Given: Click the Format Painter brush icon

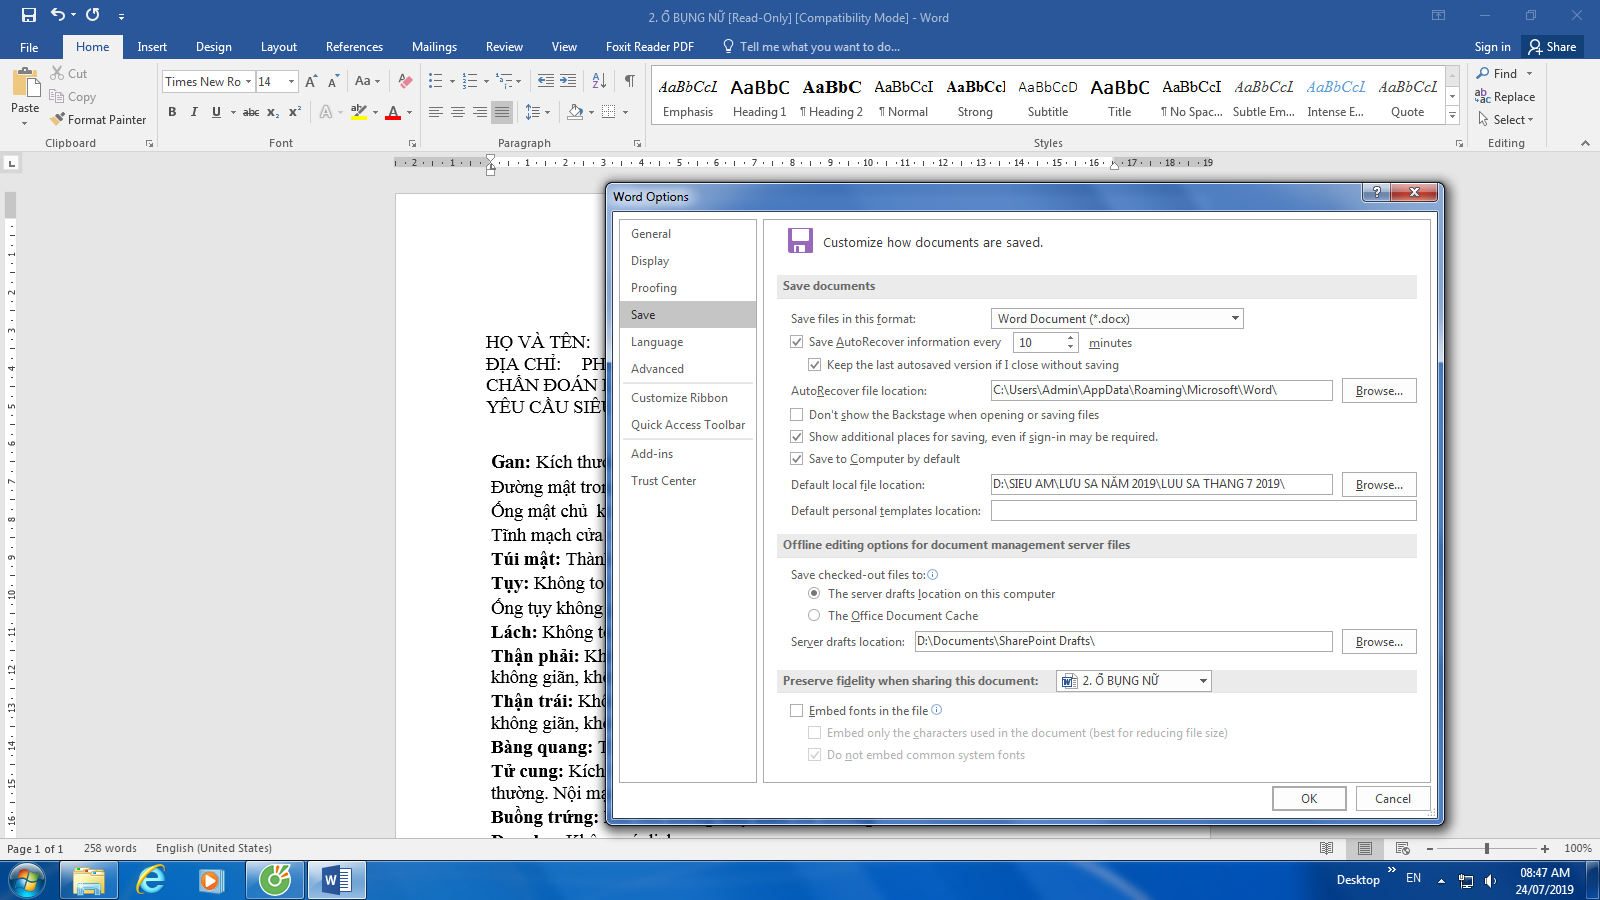Looking at the screenshot, I should 58,119.
